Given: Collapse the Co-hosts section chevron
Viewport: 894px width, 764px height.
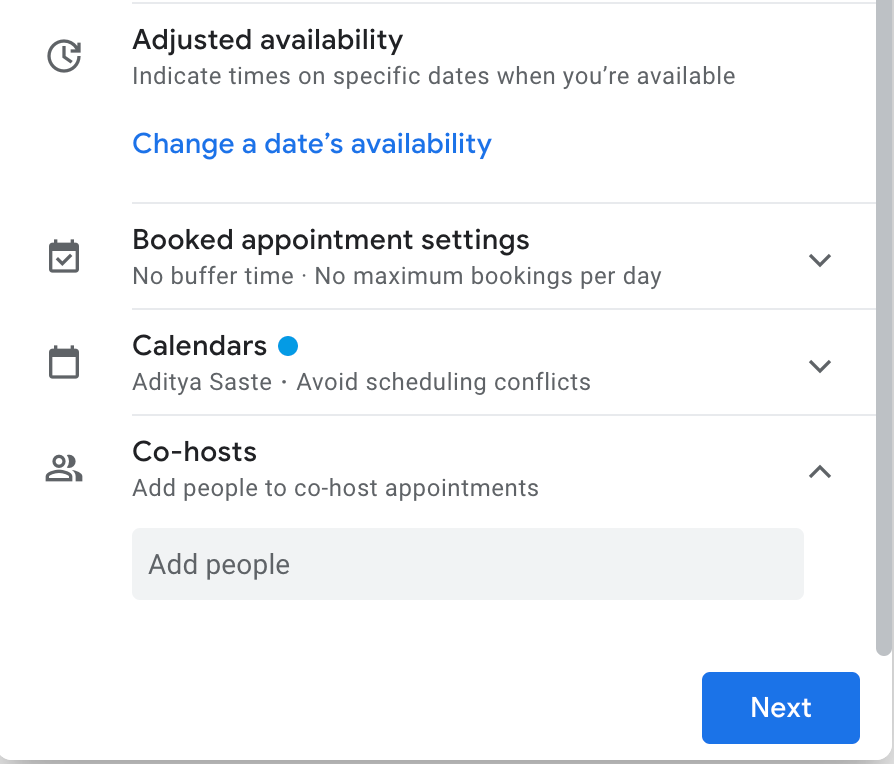Looking at the screenshot, I should [820, 472].
